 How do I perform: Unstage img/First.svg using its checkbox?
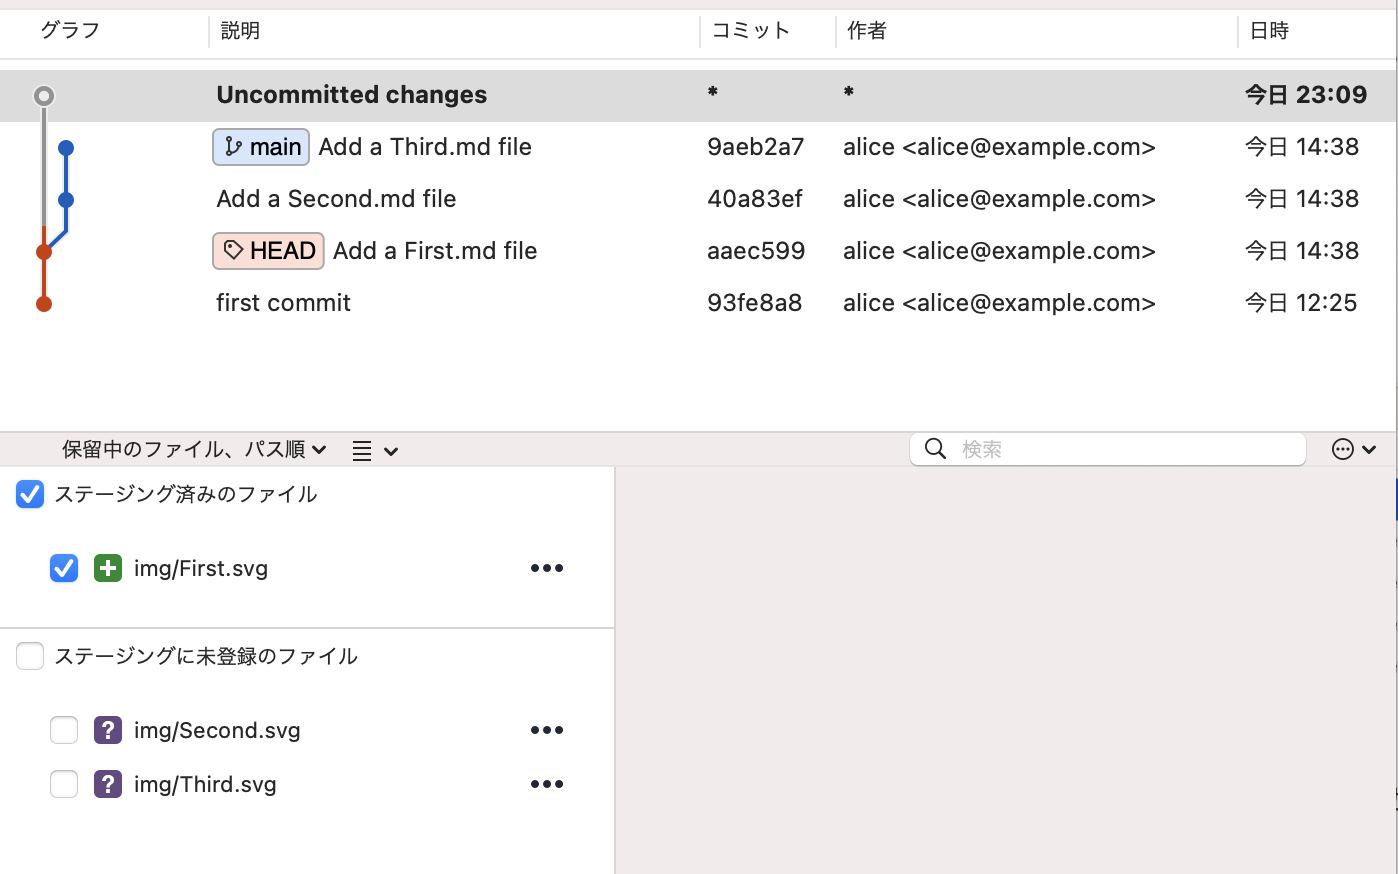(64, 568)
